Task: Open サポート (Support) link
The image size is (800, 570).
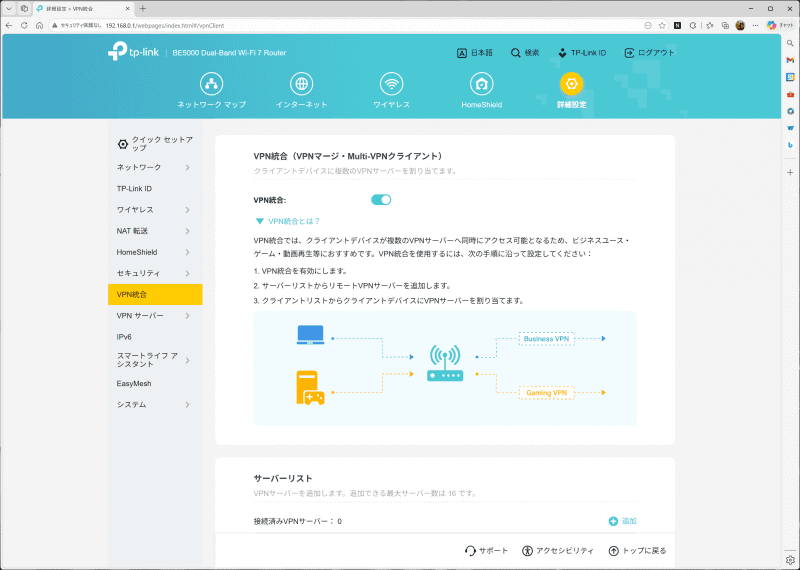Action: (x=486, y=551)
